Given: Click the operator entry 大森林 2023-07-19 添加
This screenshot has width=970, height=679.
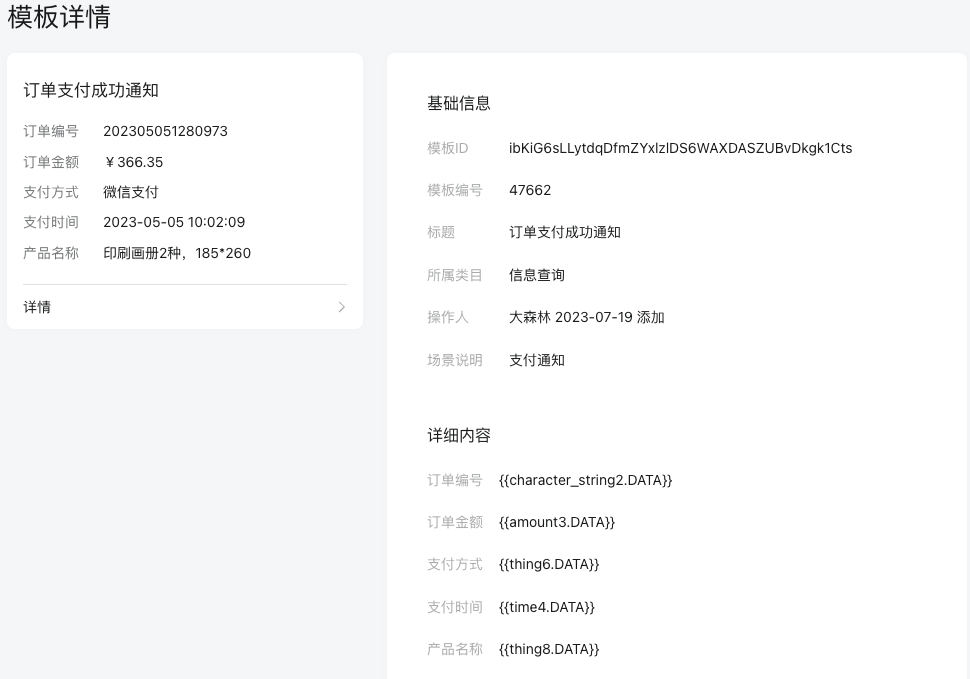Looking at the screenshot, I should [x=586, y=317].
